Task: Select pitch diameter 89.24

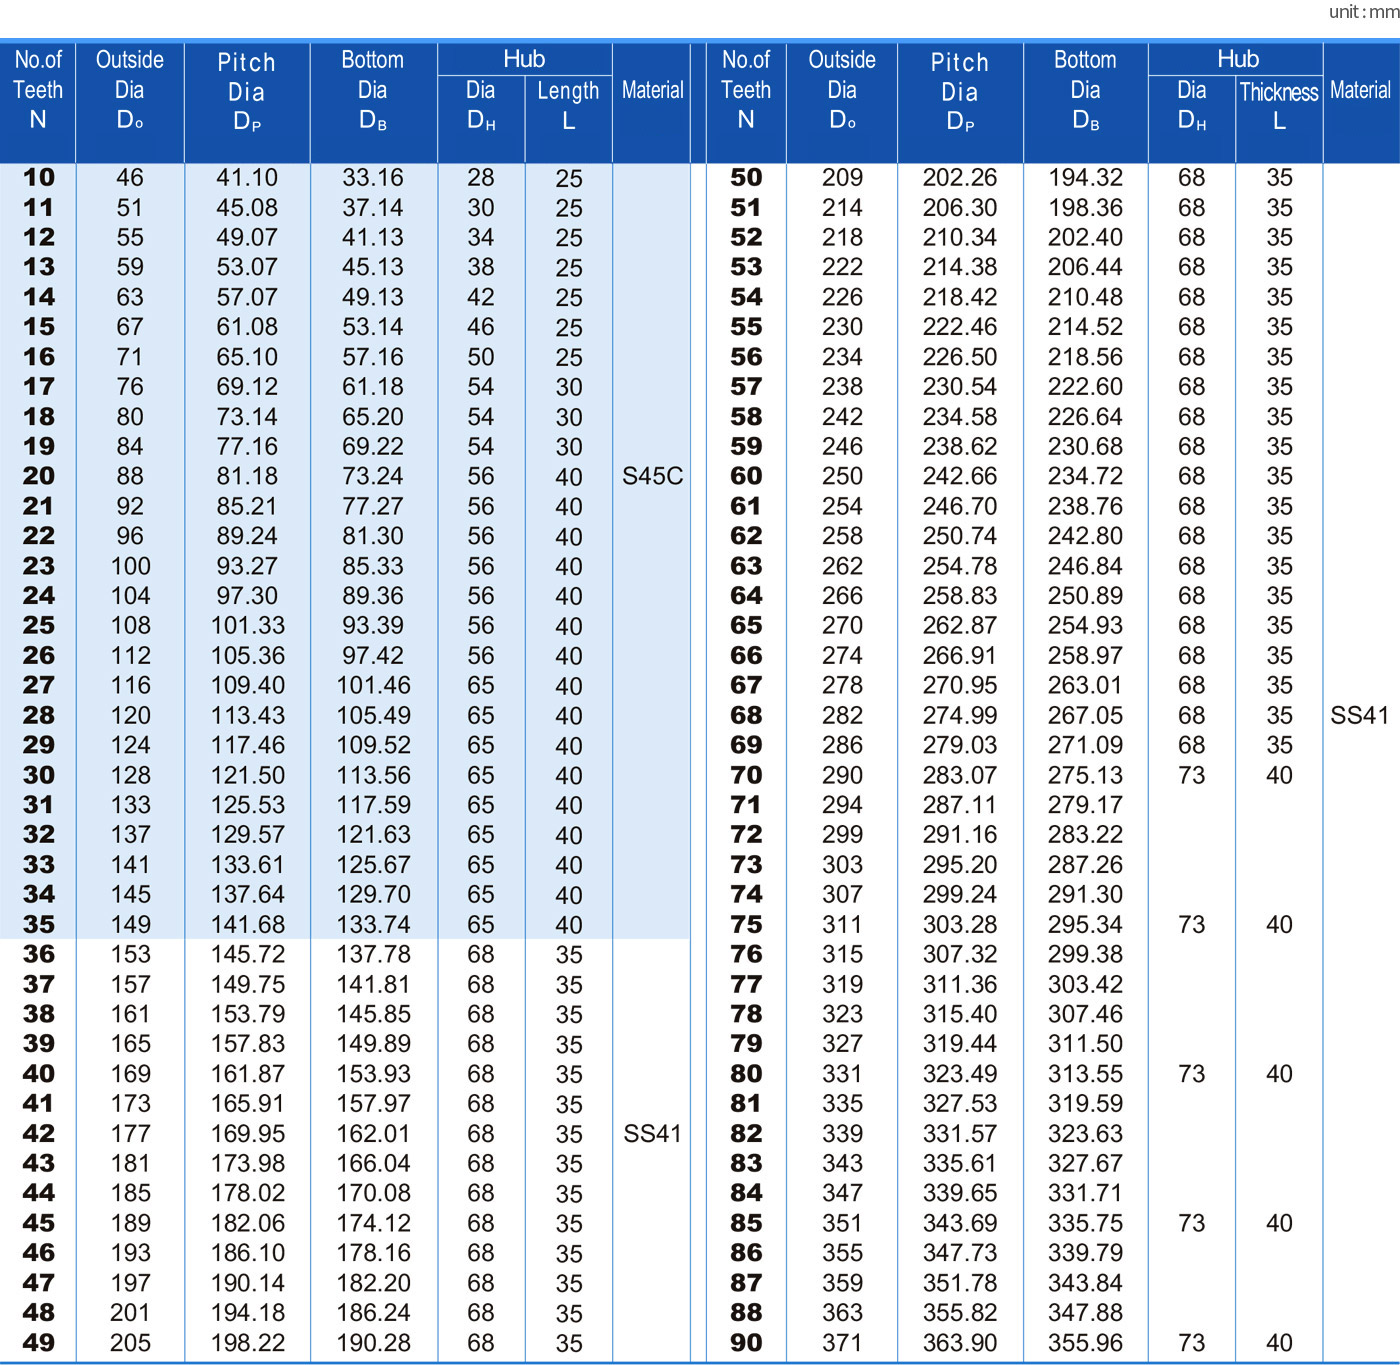Action: tap(247, 536)
